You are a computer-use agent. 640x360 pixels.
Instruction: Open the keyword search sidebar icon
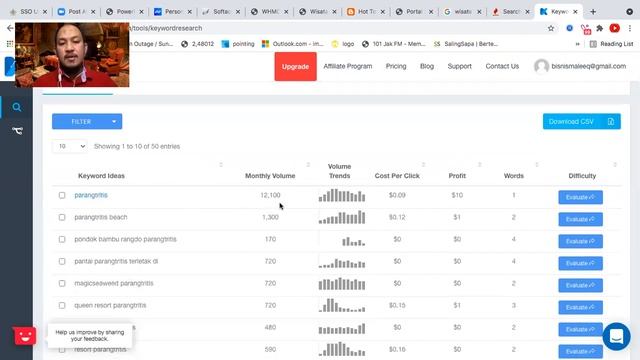(17, 107)
